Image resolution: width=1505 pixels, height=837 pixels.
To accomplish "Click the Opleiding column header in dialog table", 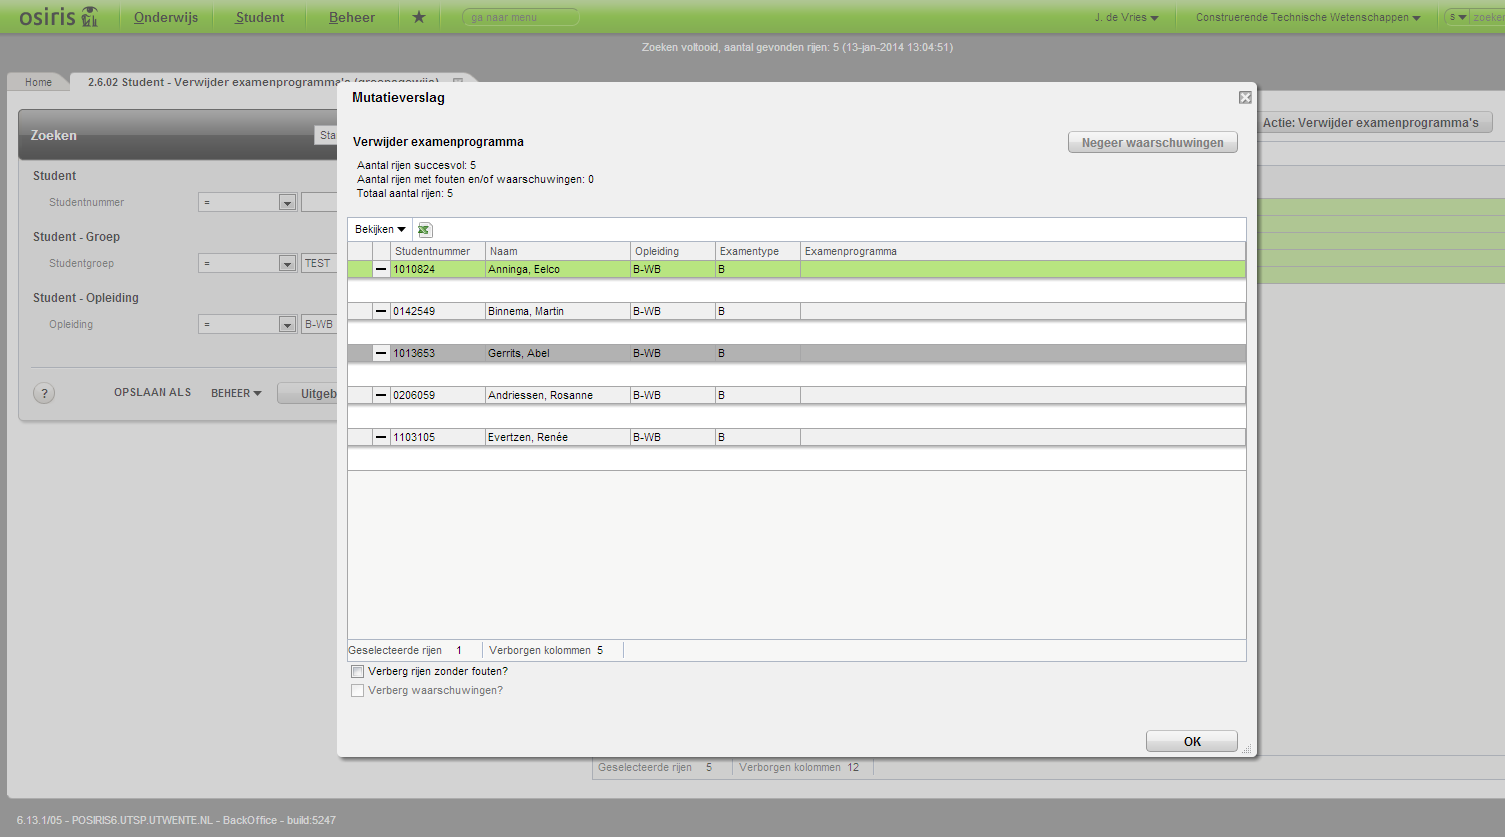I will [673, 251].
